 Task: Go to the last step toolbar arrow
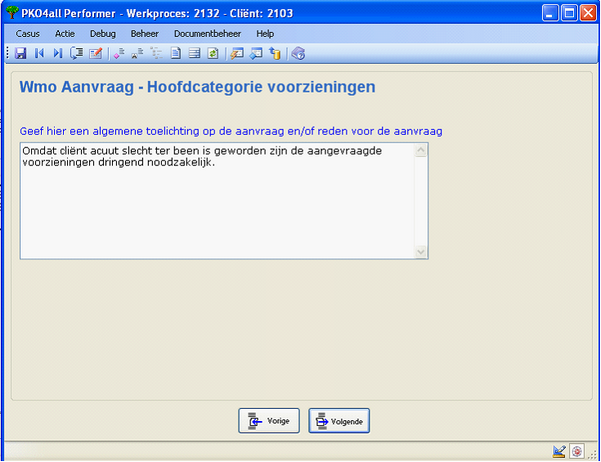click(57, 53)
